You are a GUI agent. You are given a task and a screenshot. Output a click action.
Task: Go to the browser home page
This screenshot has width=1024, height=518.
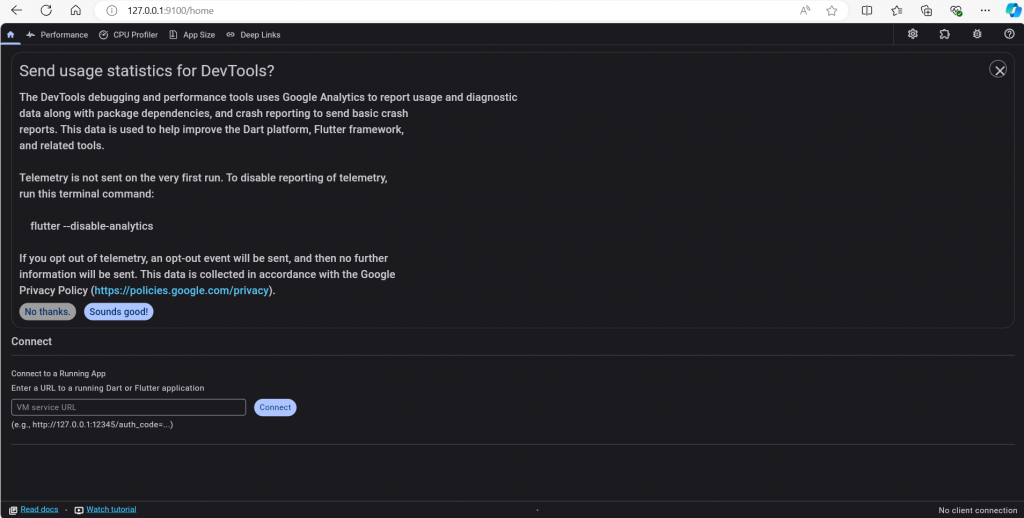click(76, 10)
